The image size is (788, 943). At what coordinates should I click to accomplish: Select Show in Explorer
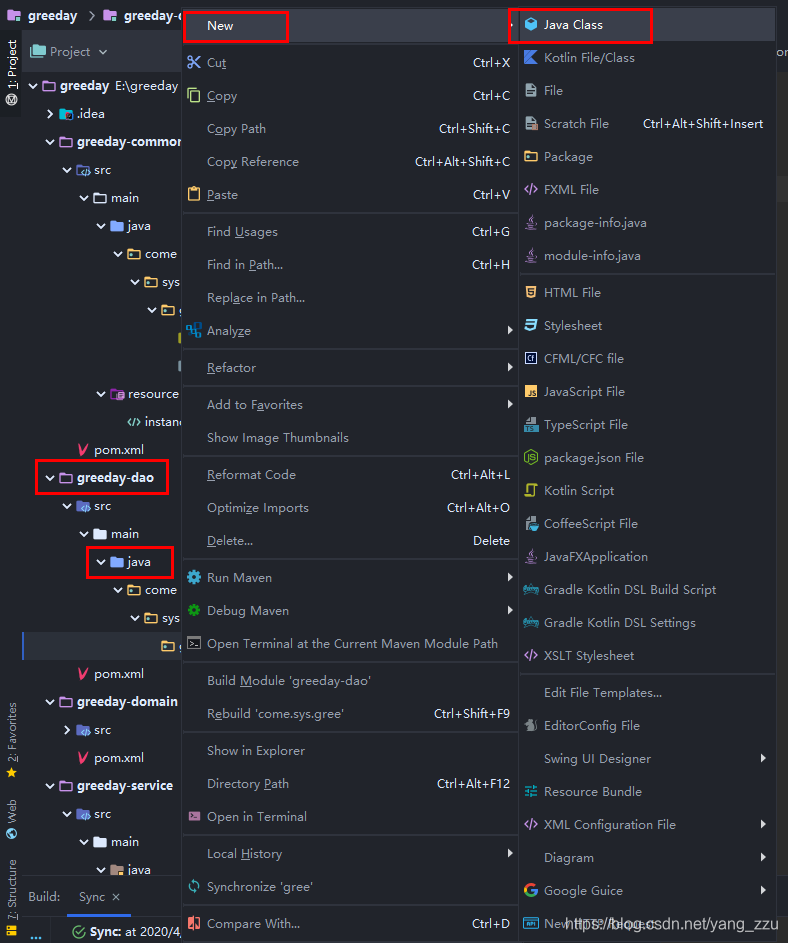(350, 751)
